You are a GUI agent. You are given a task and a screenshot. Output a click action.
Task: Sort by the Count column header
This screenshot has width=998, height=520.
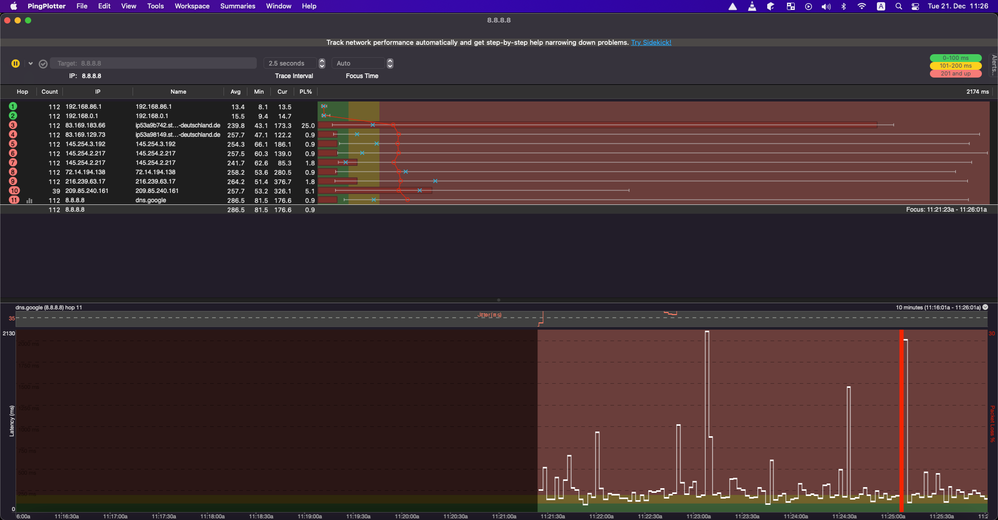tap(50, 92)
